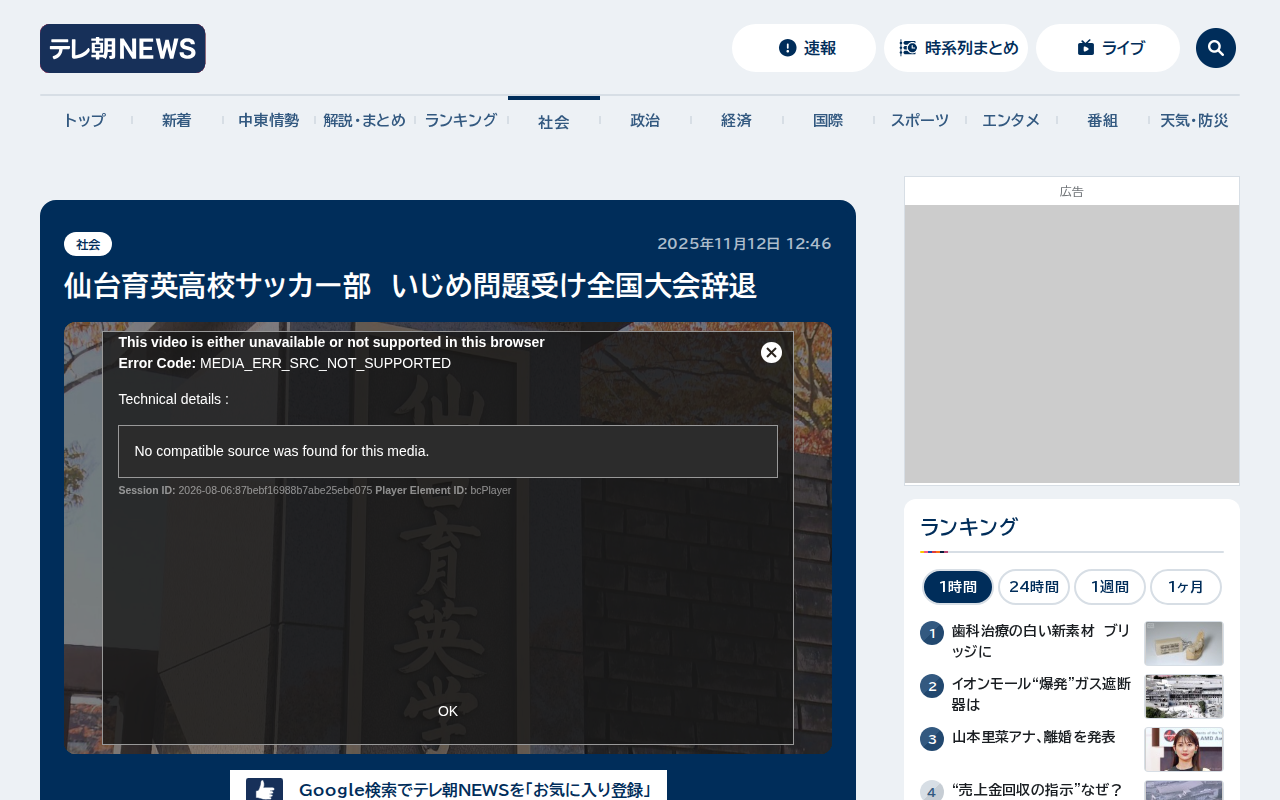Open the エンタメ nav tab
This screenshot has height=800, width=1280.
point(1011,120)
